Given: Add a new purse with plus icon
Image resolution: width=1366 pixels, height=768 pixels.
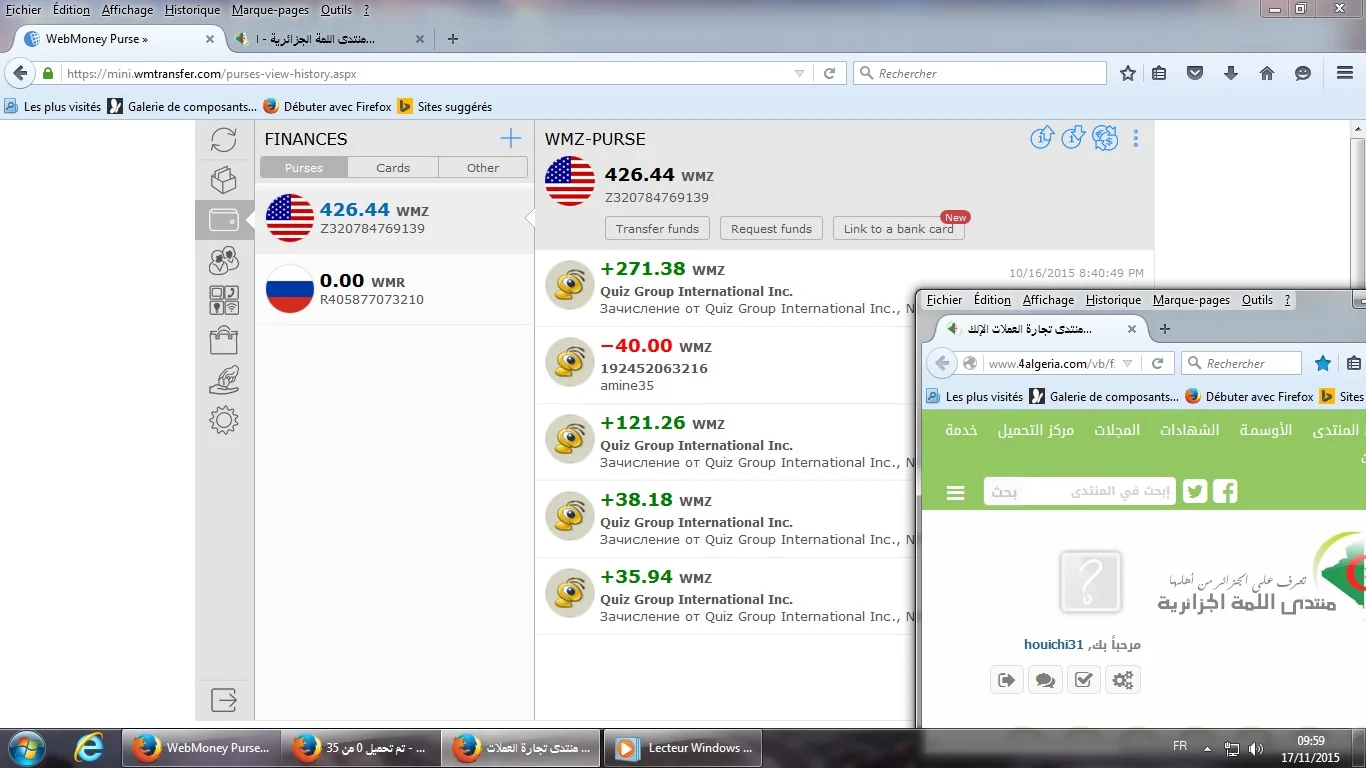Looking at the screenshot, I should (511, 138).
